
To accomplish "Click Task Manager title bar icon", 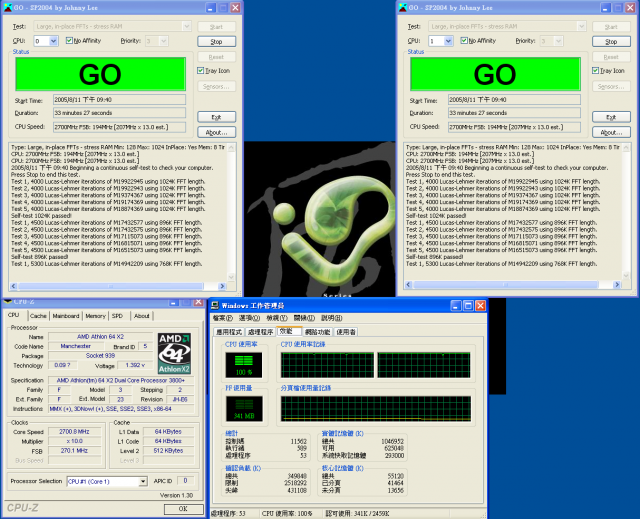I will 215,305.
